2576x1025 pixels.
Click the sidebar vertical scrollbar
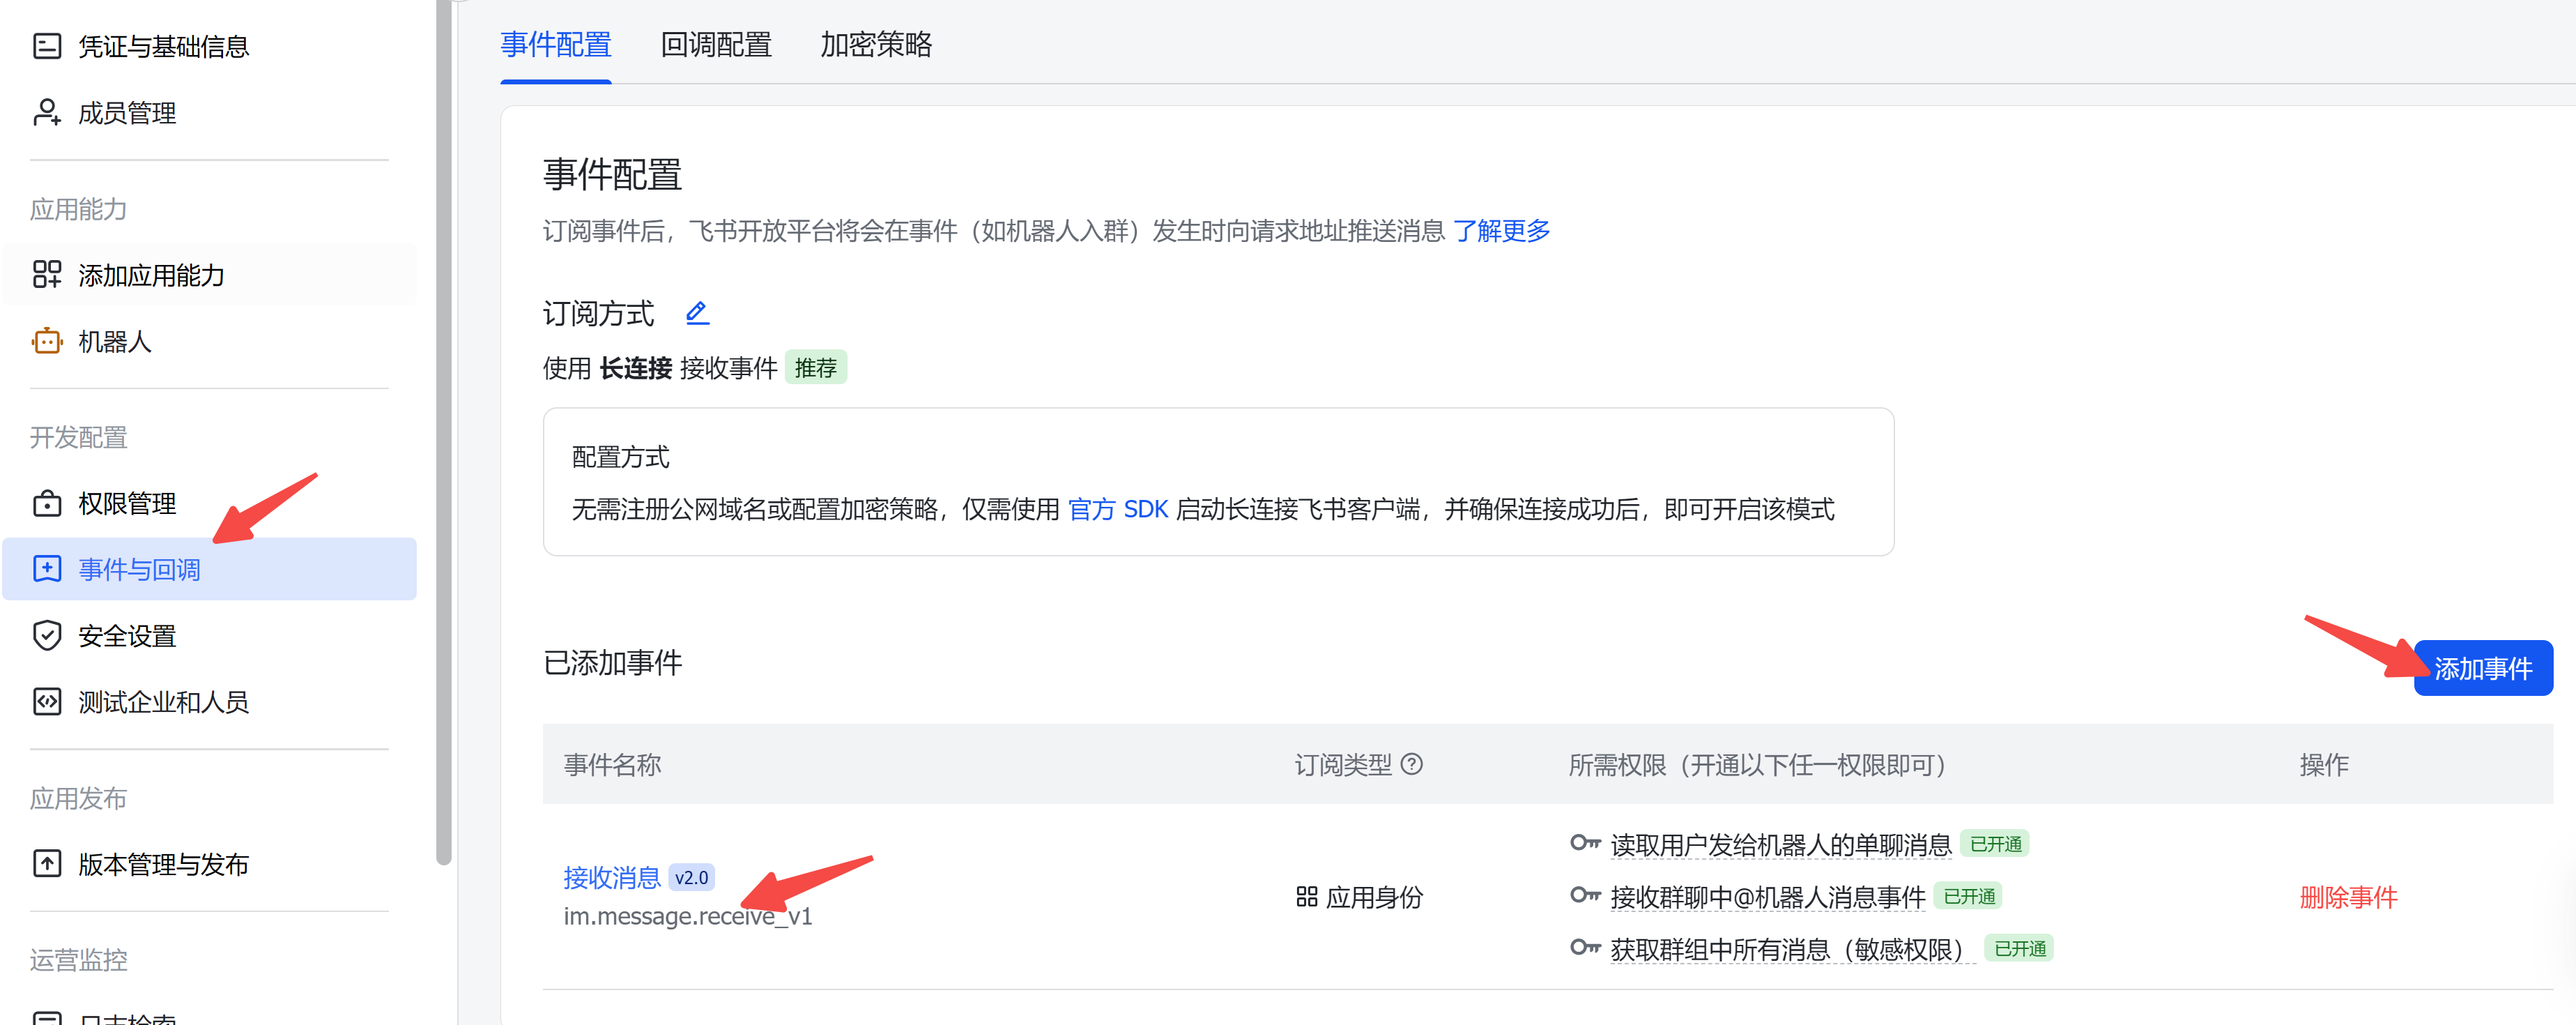click(x=444, y=430)
